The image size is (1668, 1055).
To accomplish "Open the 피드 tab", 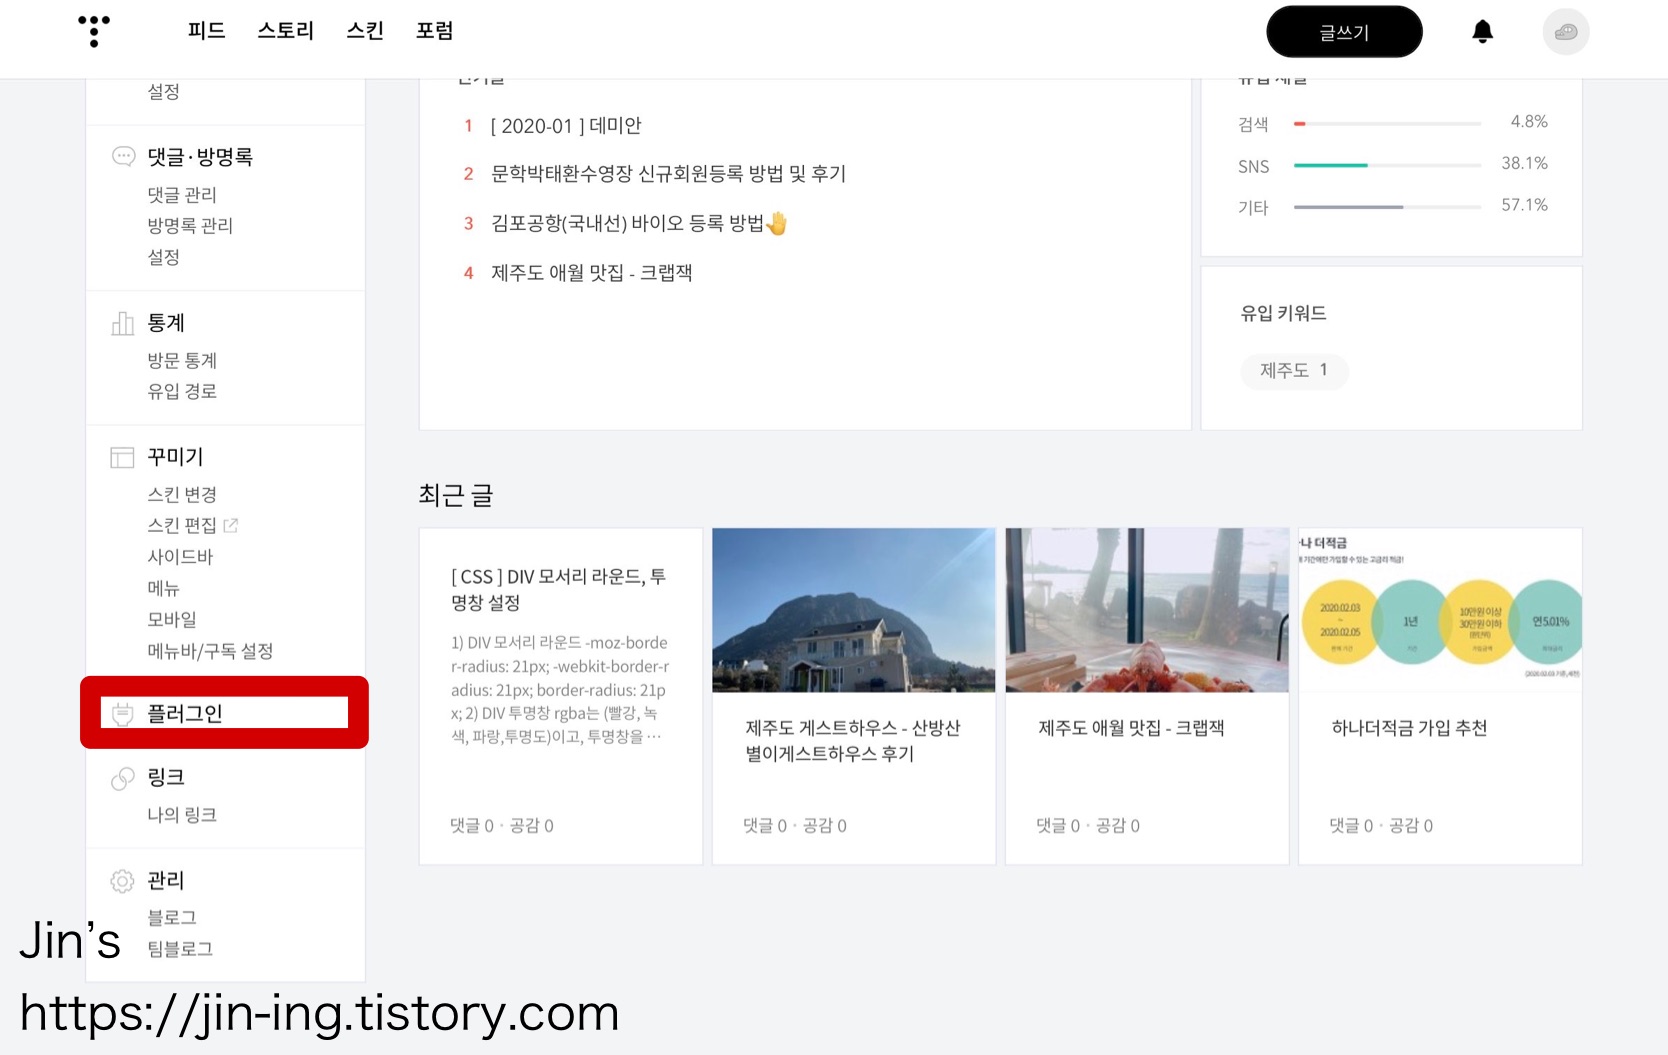I will 206,31.
